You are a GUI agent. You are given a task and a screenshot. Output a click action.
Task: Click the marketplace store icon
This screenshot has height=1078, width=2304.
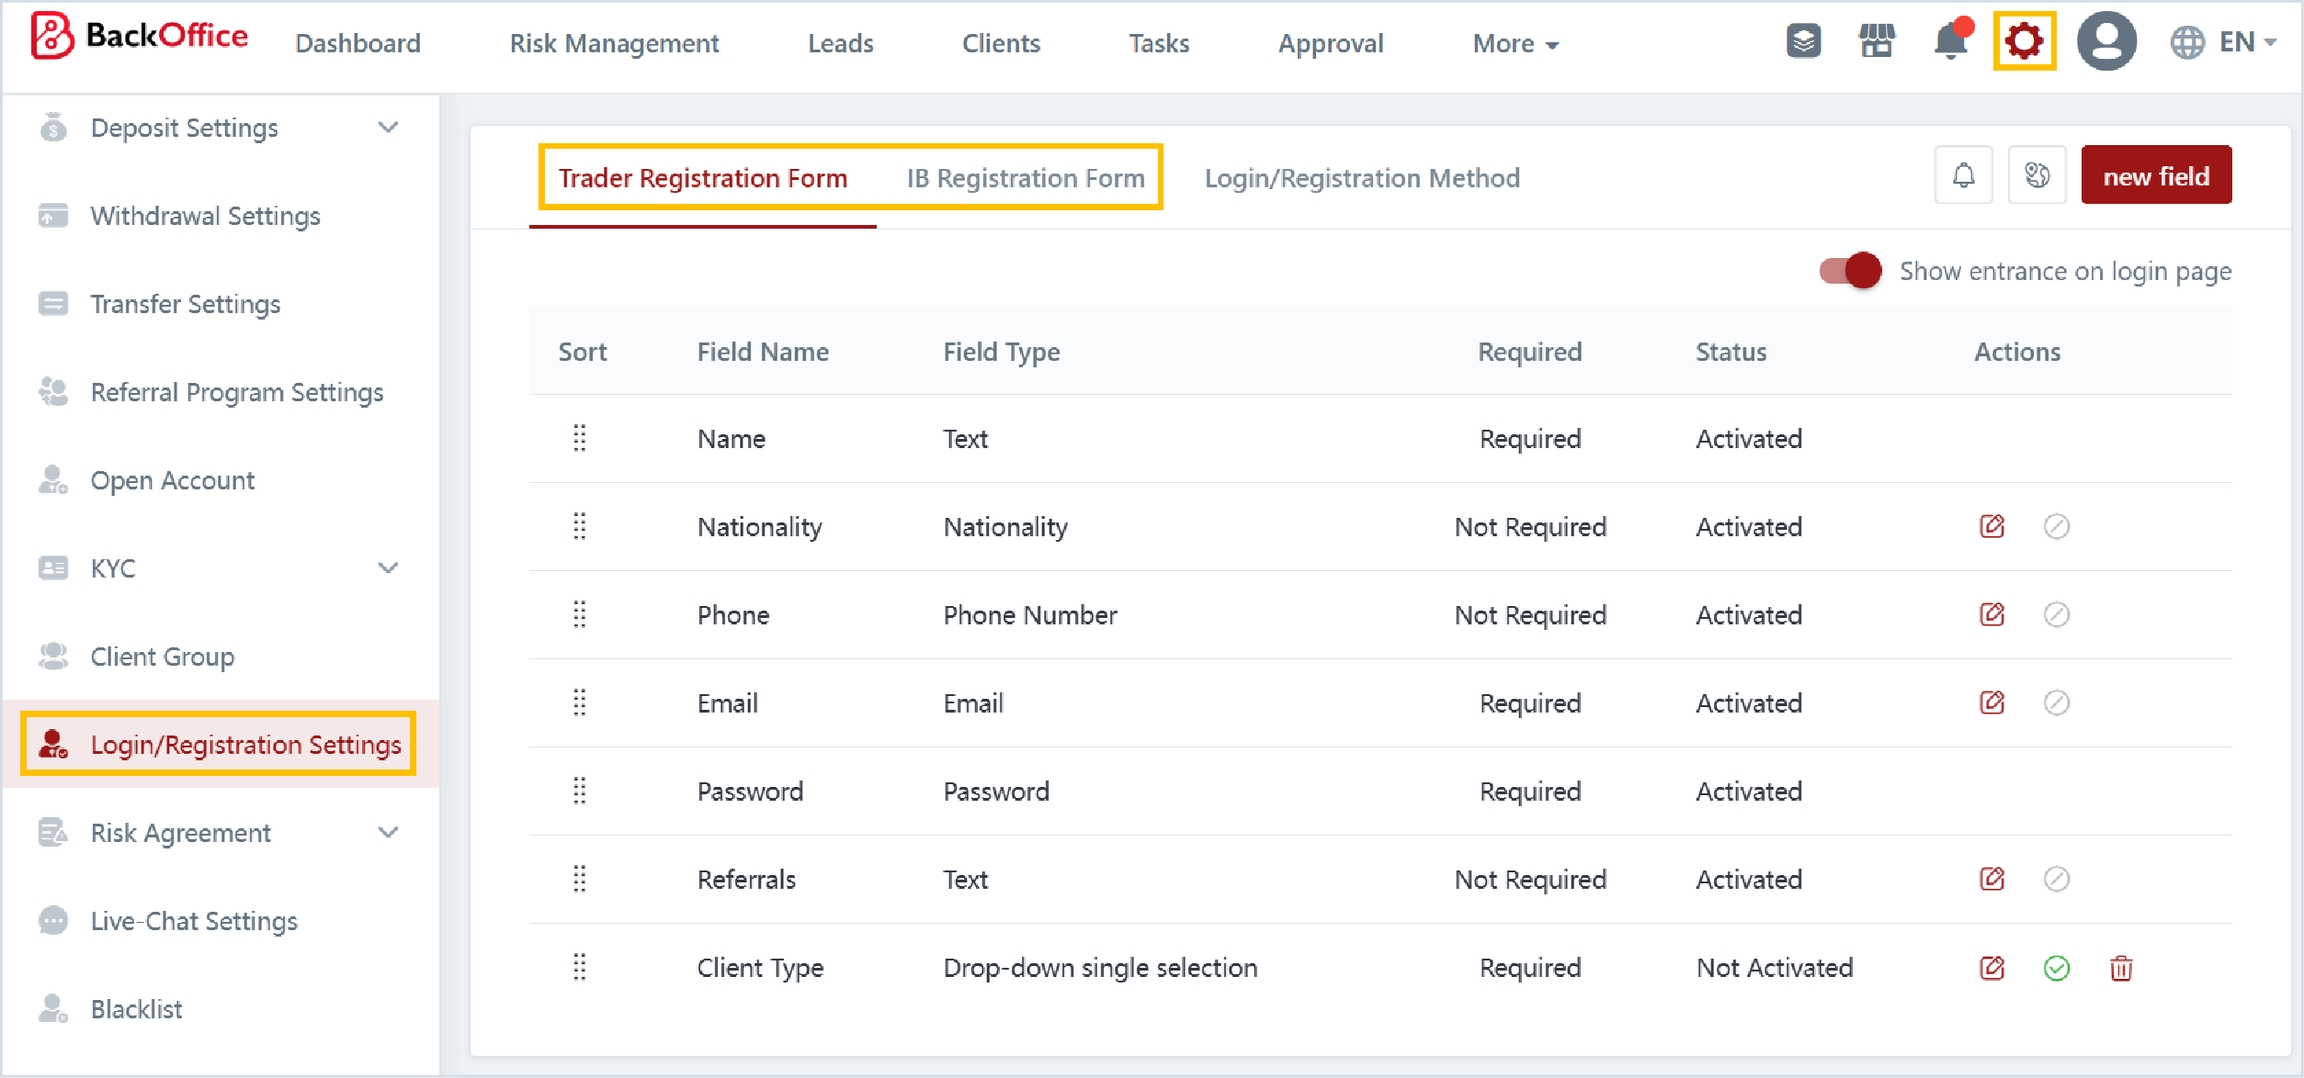1876,41
